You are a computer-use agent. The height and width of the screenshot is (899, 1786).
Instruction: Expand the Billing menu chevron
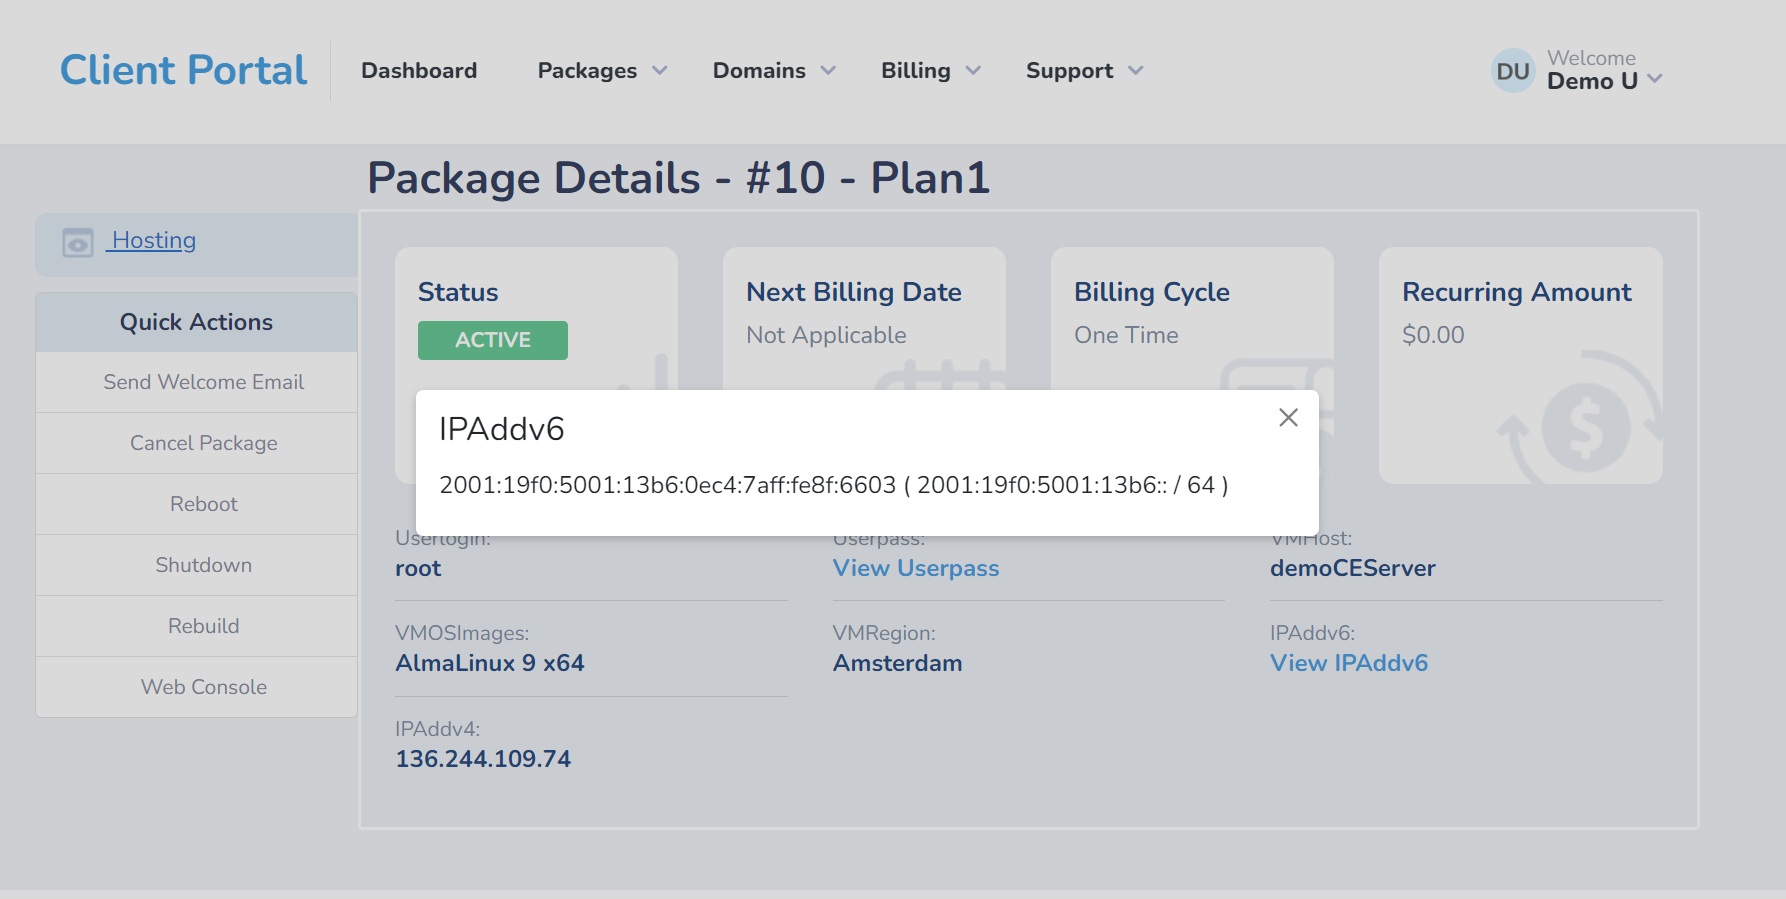pyautogui.click(x=973, y=71)
